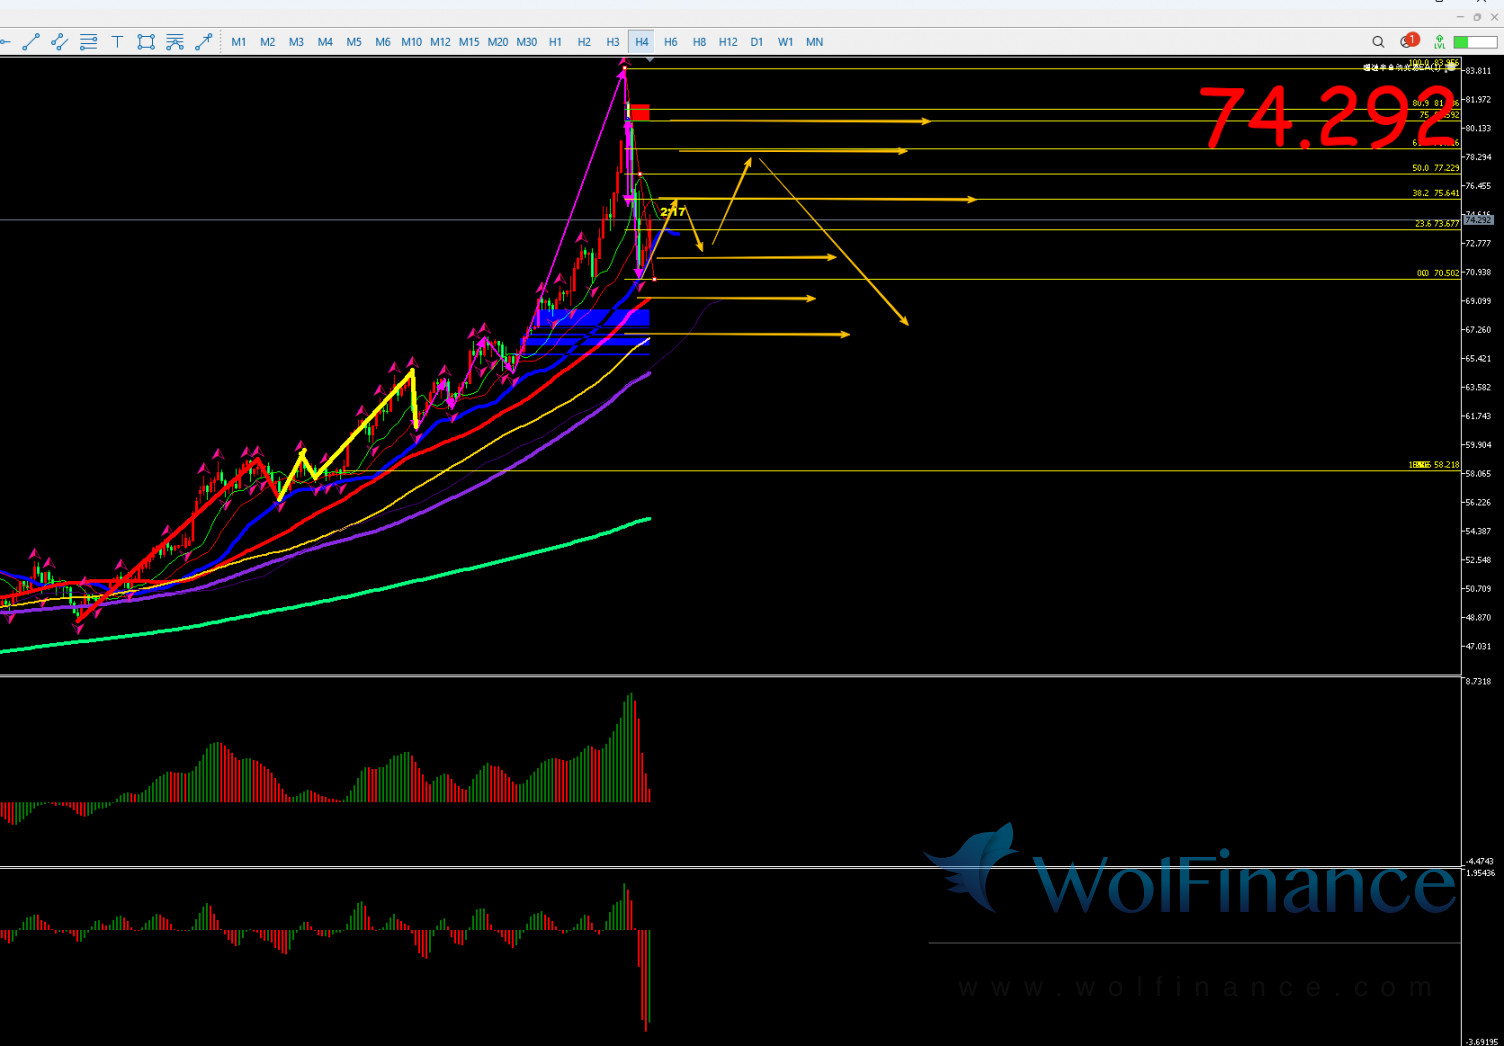Set chart period to M15
The width and height of the screenshot is (1504, 1046).
pyautogui.click(x=469, y=42)
